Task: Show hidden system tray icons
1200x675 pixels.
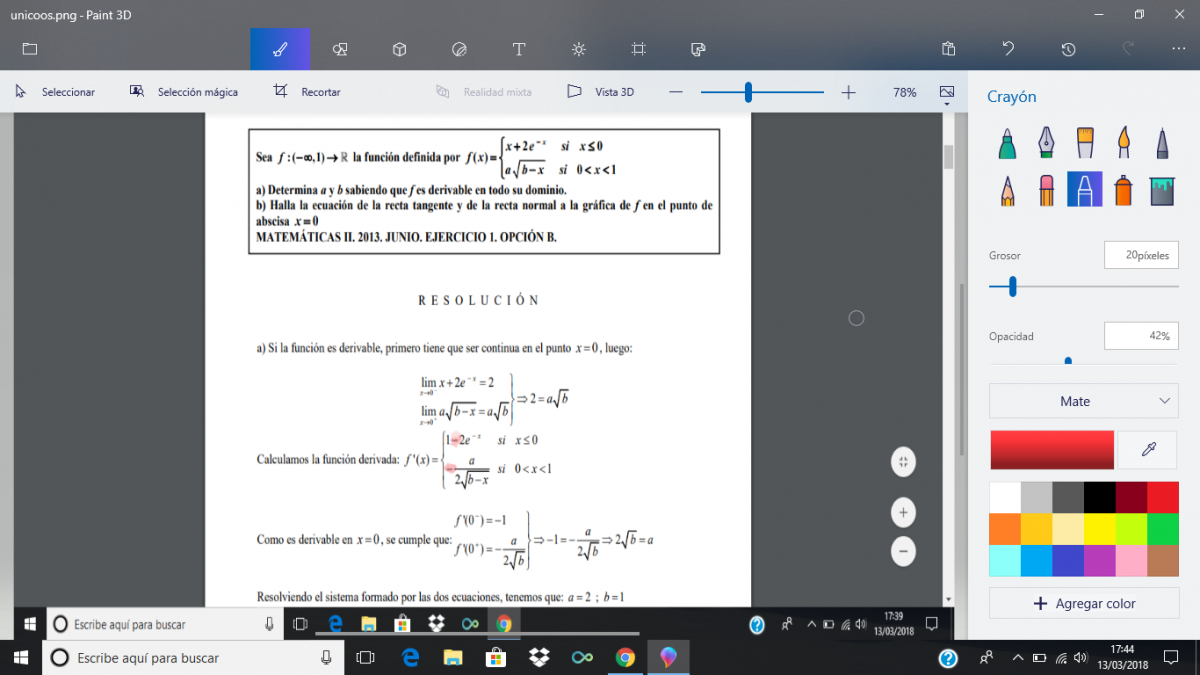Action: (x=1017, y=657)
